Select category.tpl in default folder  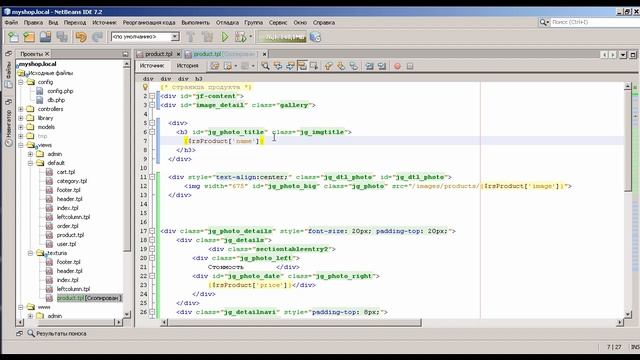[72, 181]
